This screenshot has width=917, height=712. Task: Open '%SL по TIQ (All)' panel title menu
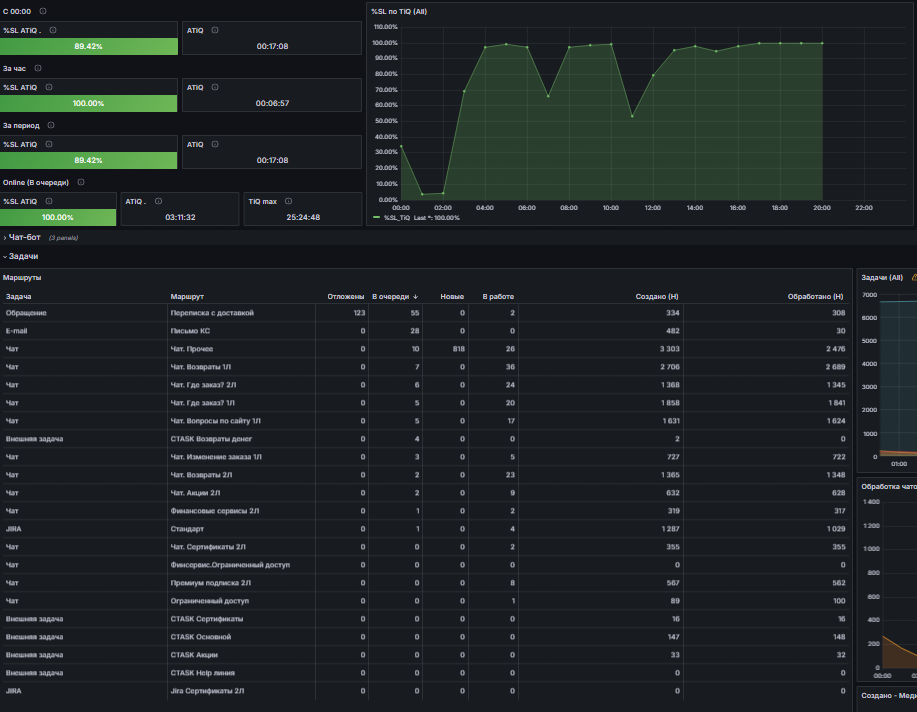click(x=399, y=12)
